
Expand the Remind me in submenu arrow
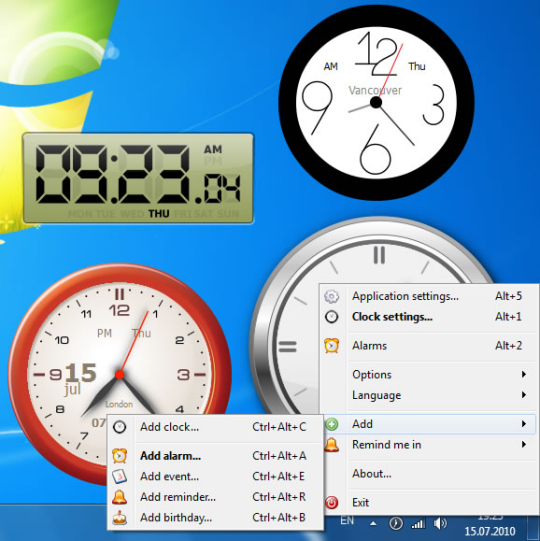click(524, 444)
